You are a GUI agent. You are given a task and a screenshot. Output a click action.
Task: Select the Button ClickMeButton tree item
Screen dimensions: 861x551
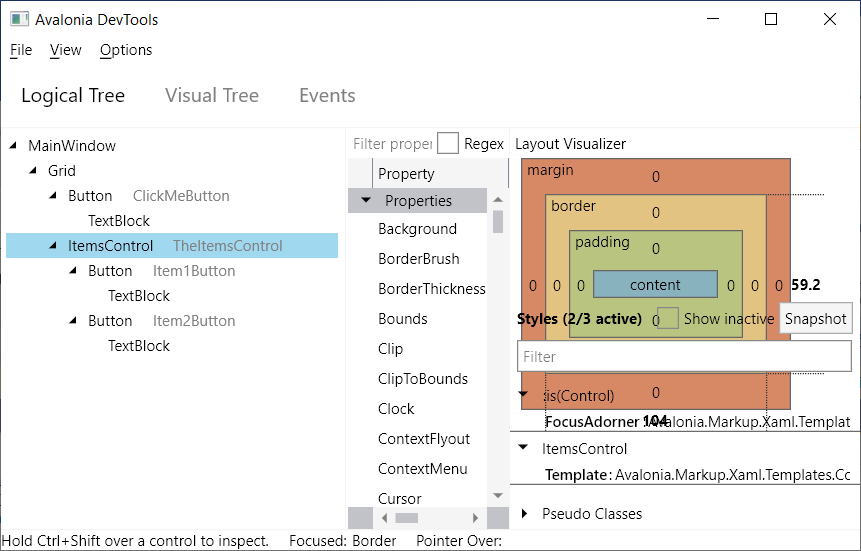[x=148, y=196]
